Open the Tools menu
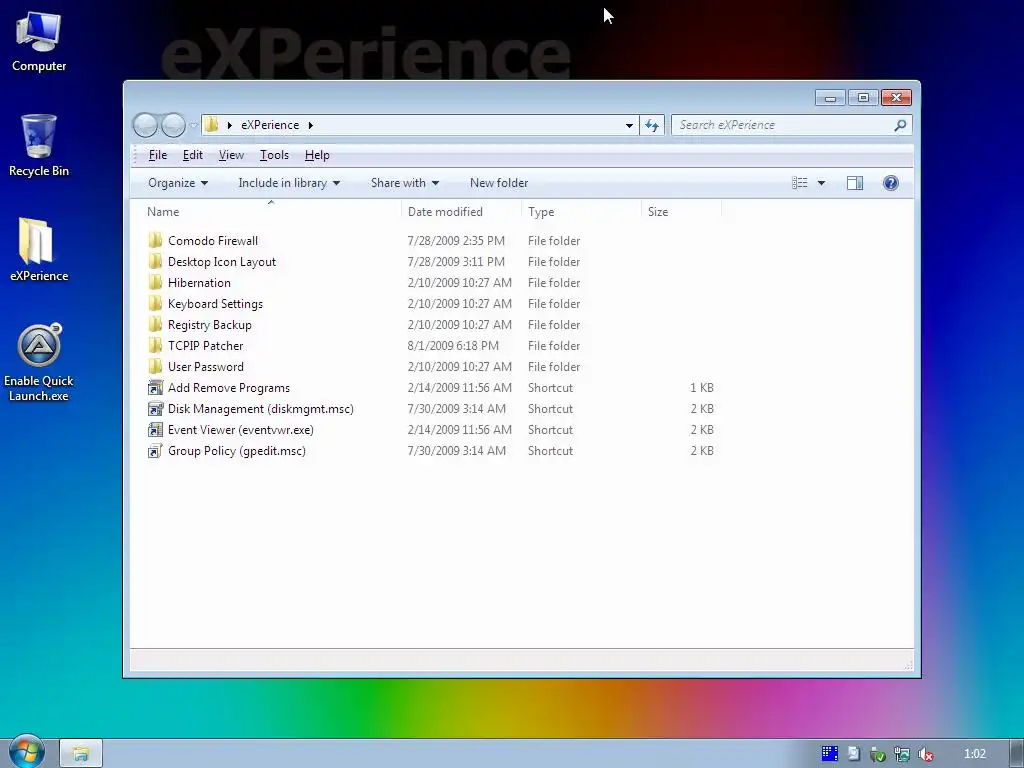 (x=274, y=155)
